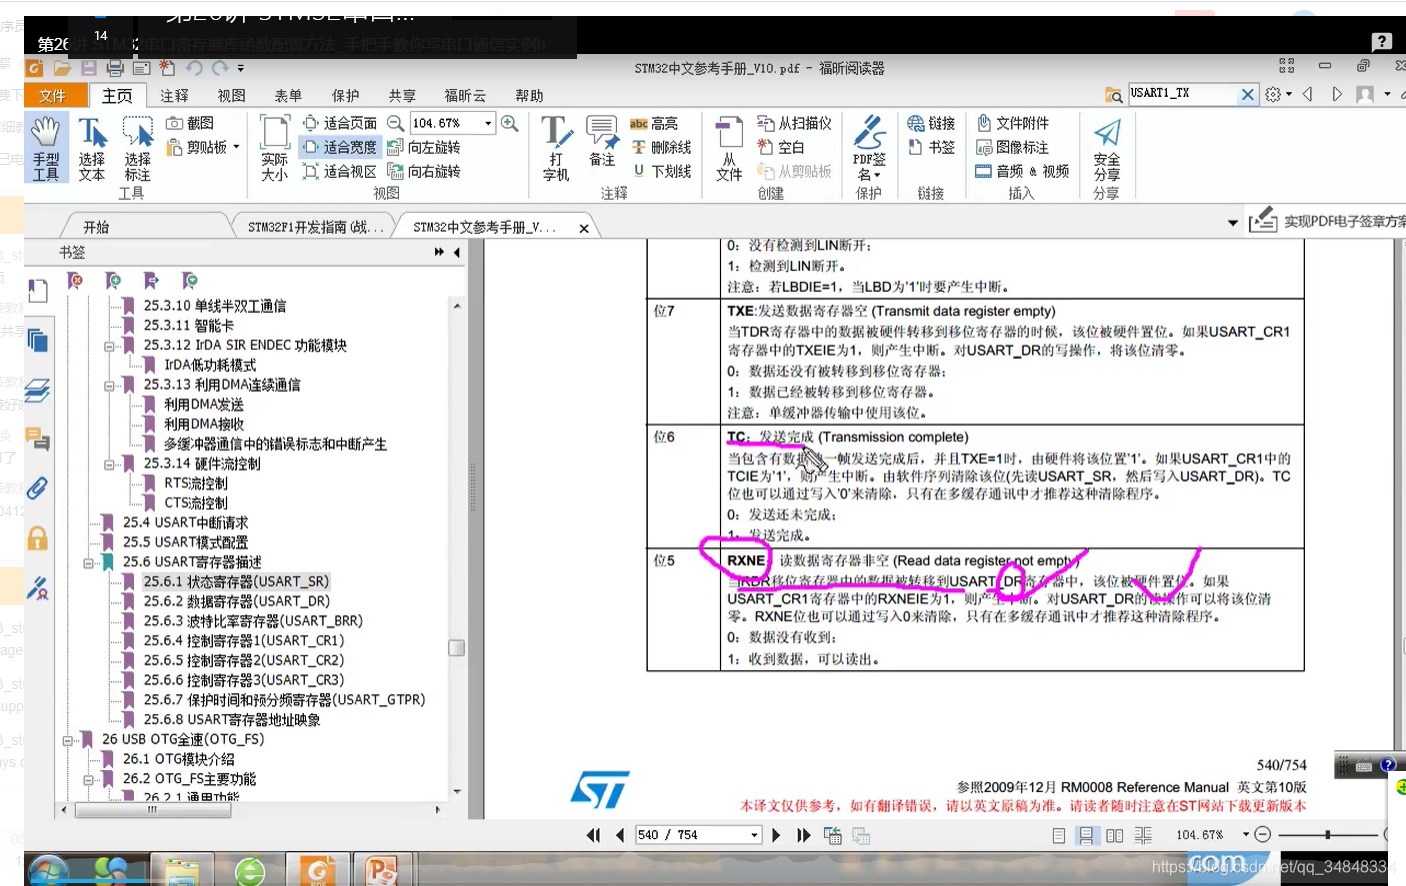Go to the last page
Image resolution: width=1406 pixels, height=886 pixels.
[x=803, y=835]
